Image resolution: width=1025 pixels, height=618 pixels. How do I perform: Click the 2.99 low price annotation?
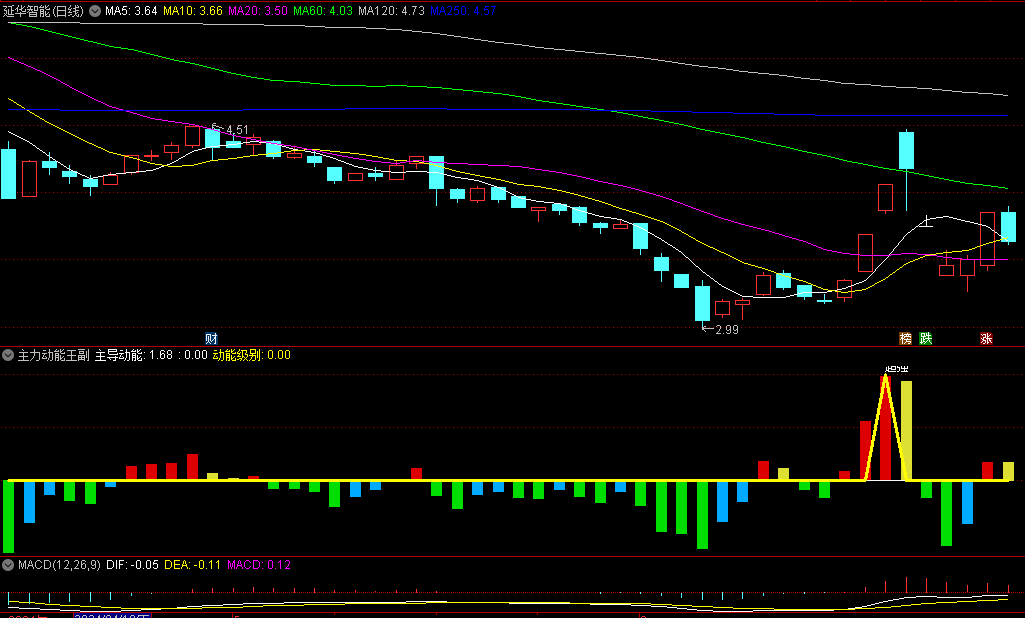(x=727, y=330)
